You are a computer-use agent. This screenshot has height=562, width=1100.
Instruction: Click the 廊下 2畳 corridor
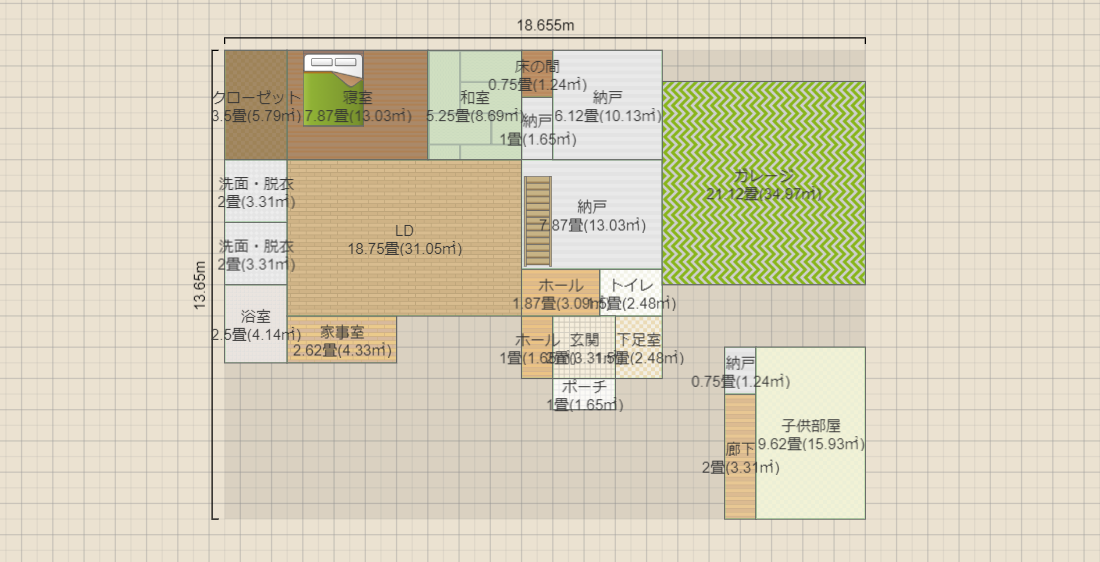tap(740, 457)
